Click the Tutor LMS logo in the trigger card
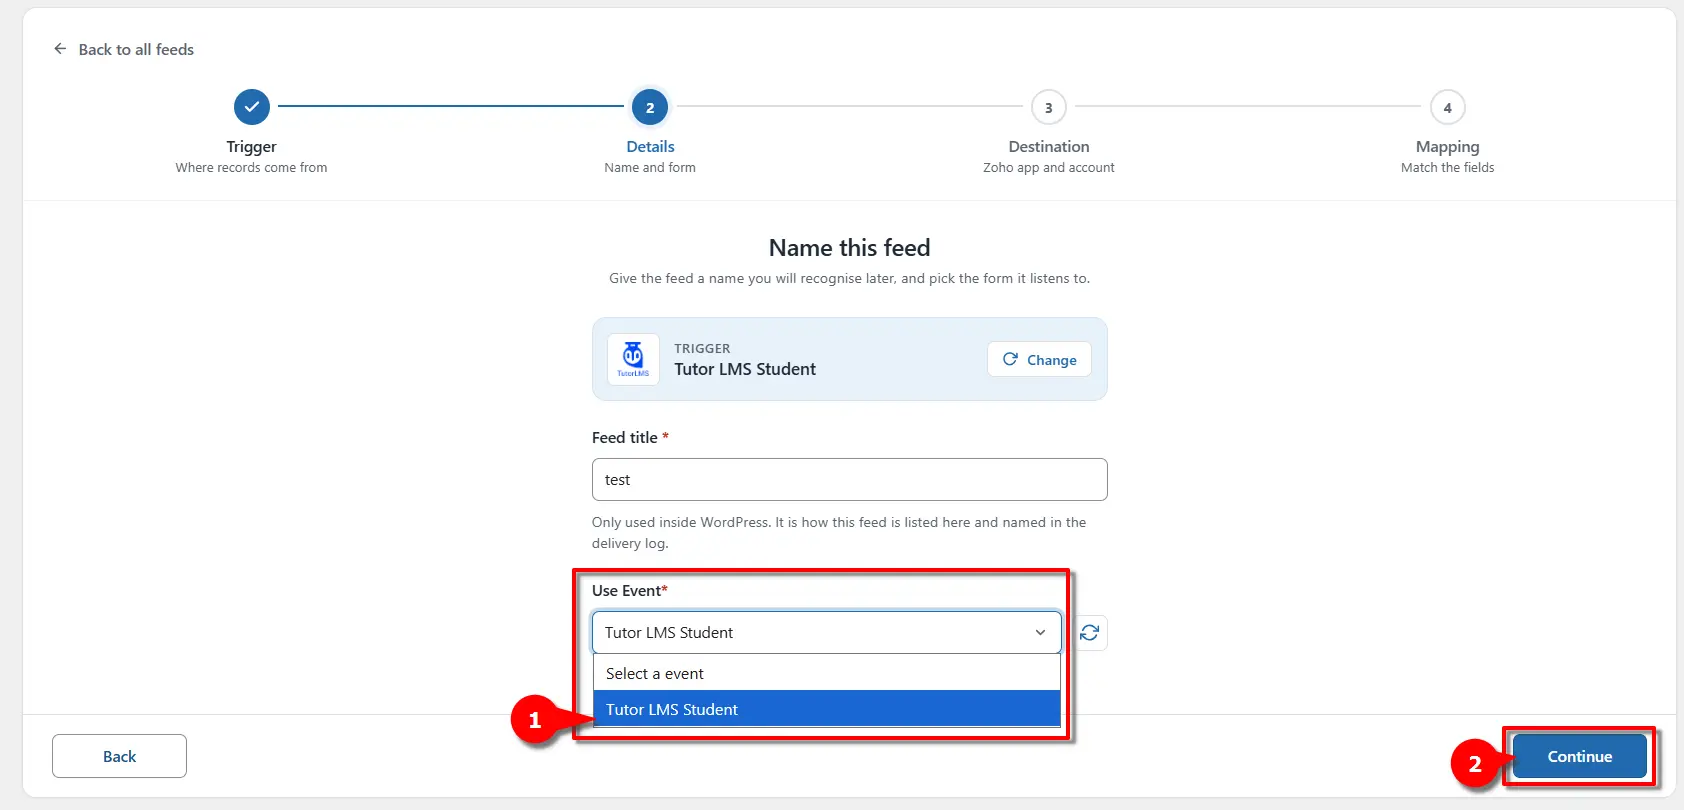 click(x=633, y=359)
